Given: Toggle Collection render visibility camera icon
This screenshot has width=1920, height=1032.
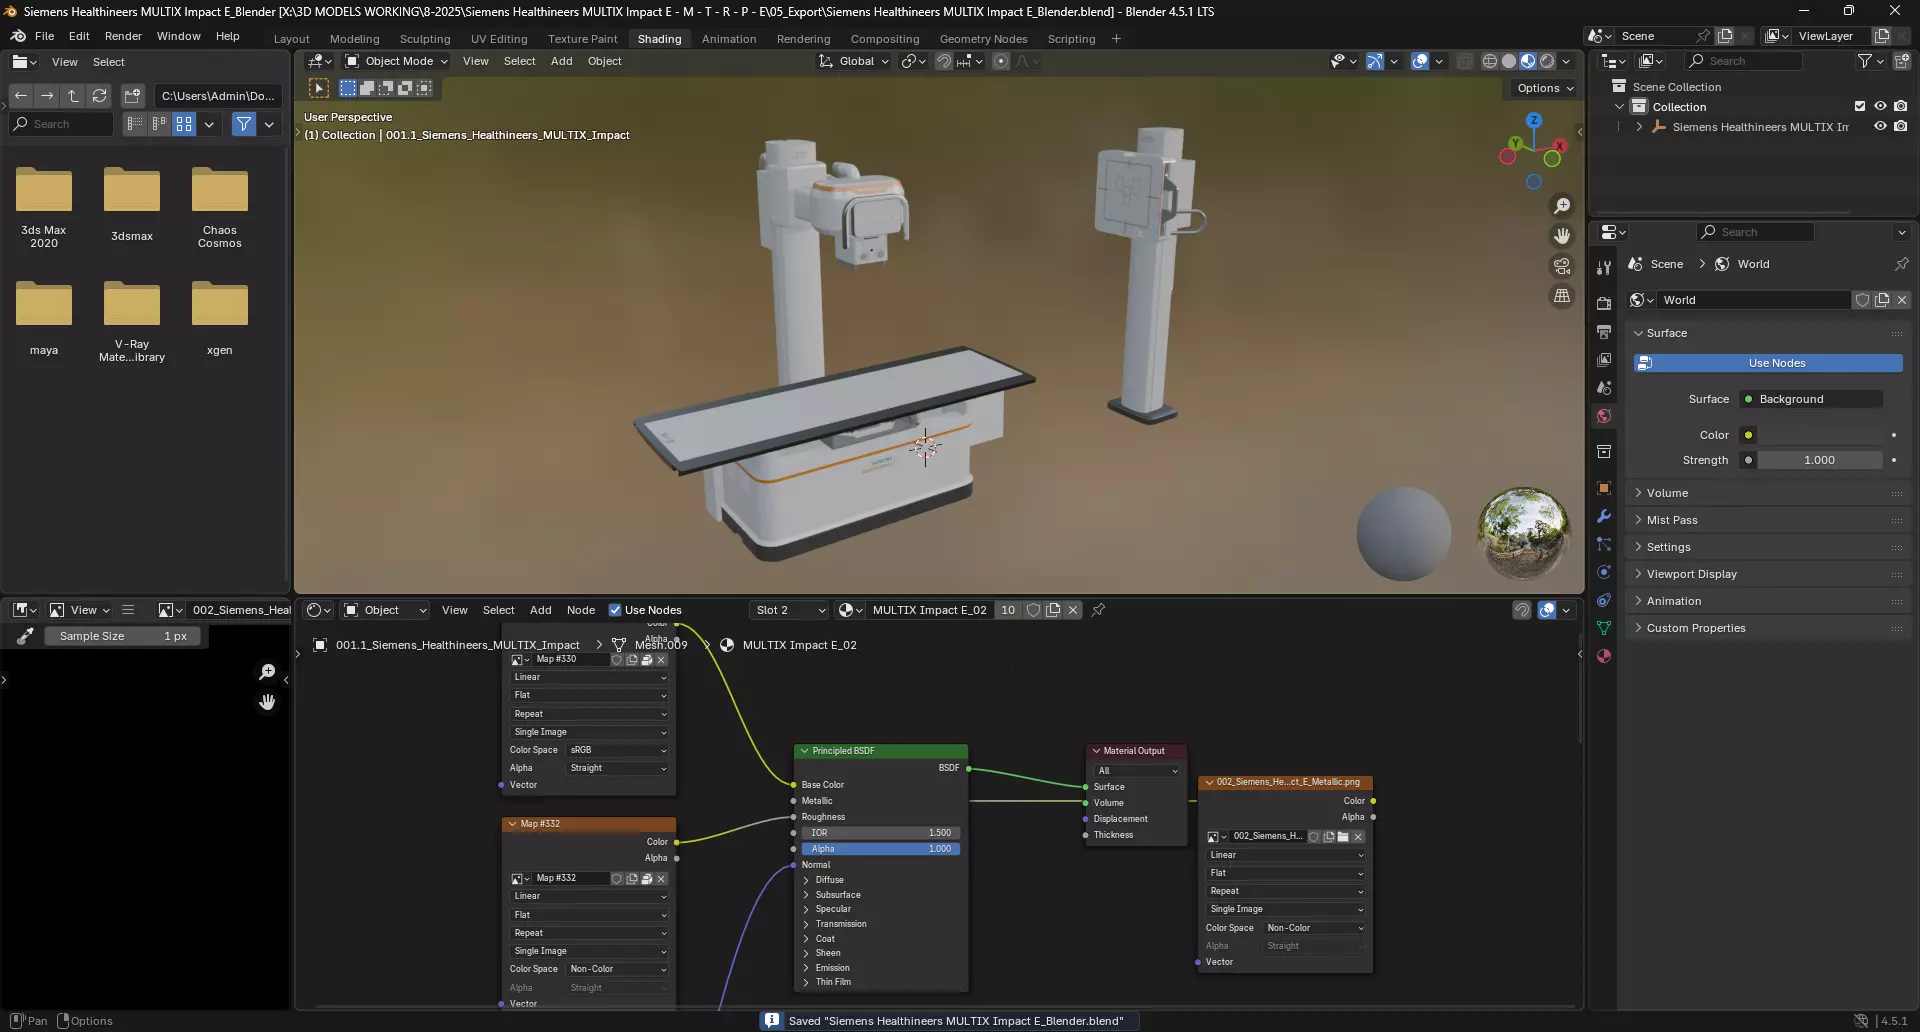Looking at the screenshot, I should tap(1901, 106).
